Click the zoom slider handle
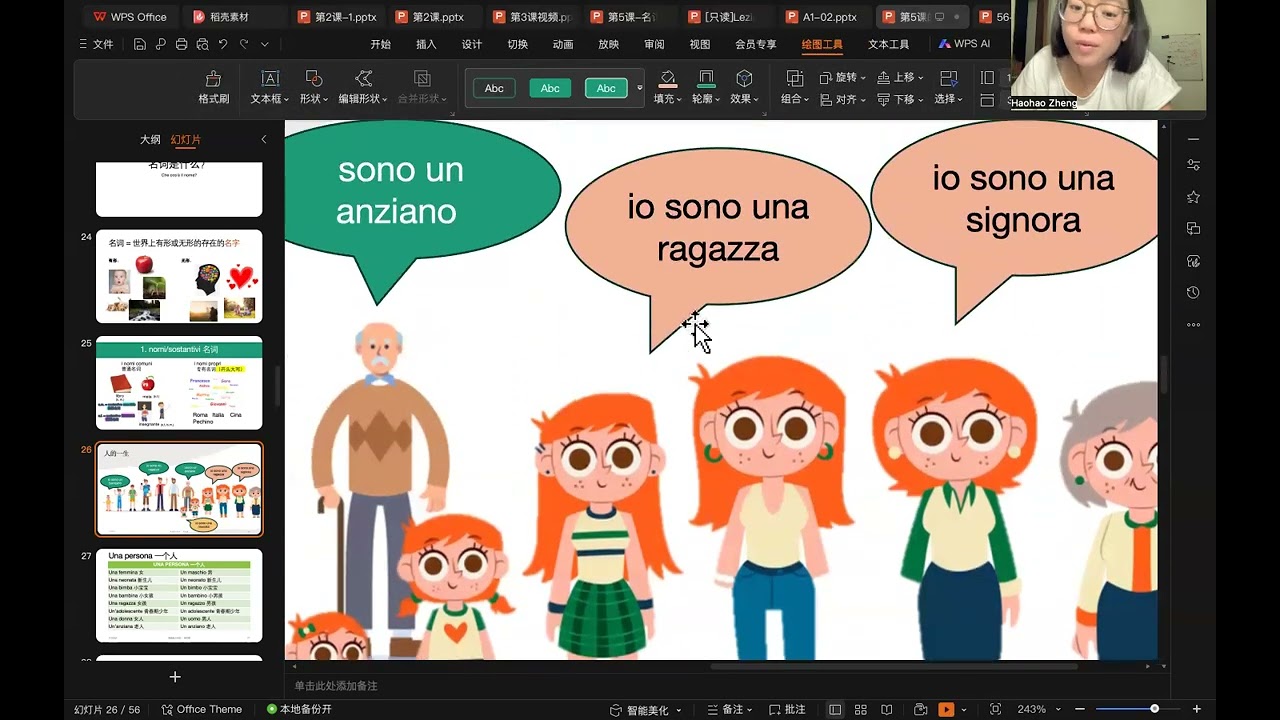1280x720 pixels. tap(1154, 709)
